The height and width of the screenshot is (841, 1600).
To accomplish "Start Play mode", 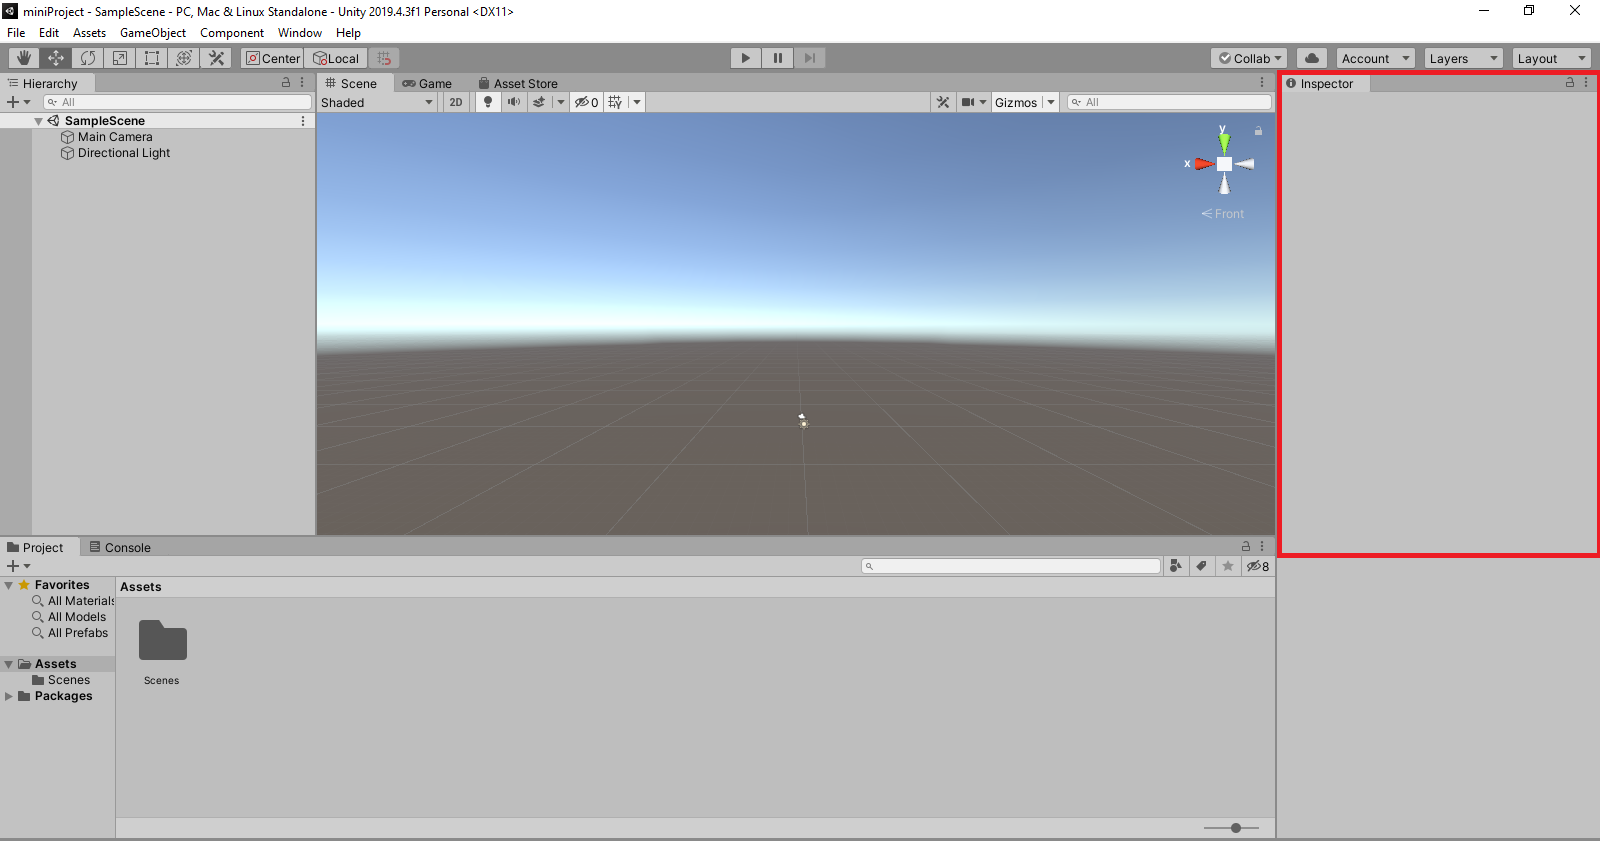I will (x=746, y=58).
